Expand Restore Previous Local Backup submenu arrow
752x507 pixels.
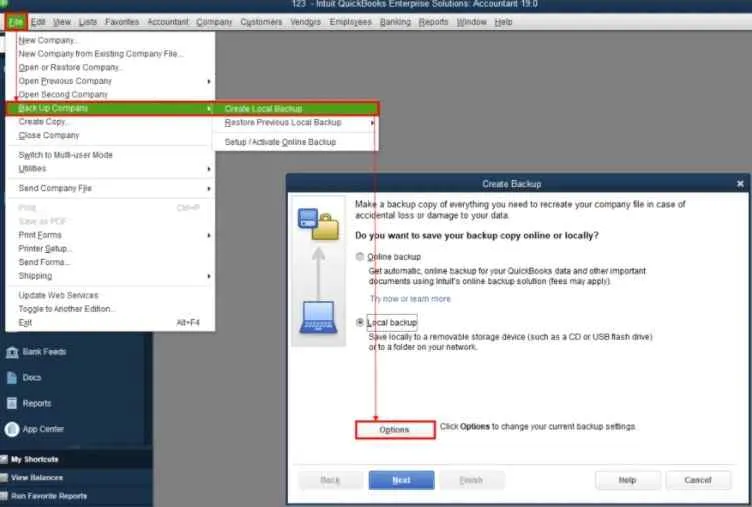pyautogui.click(x=372, y=123)
